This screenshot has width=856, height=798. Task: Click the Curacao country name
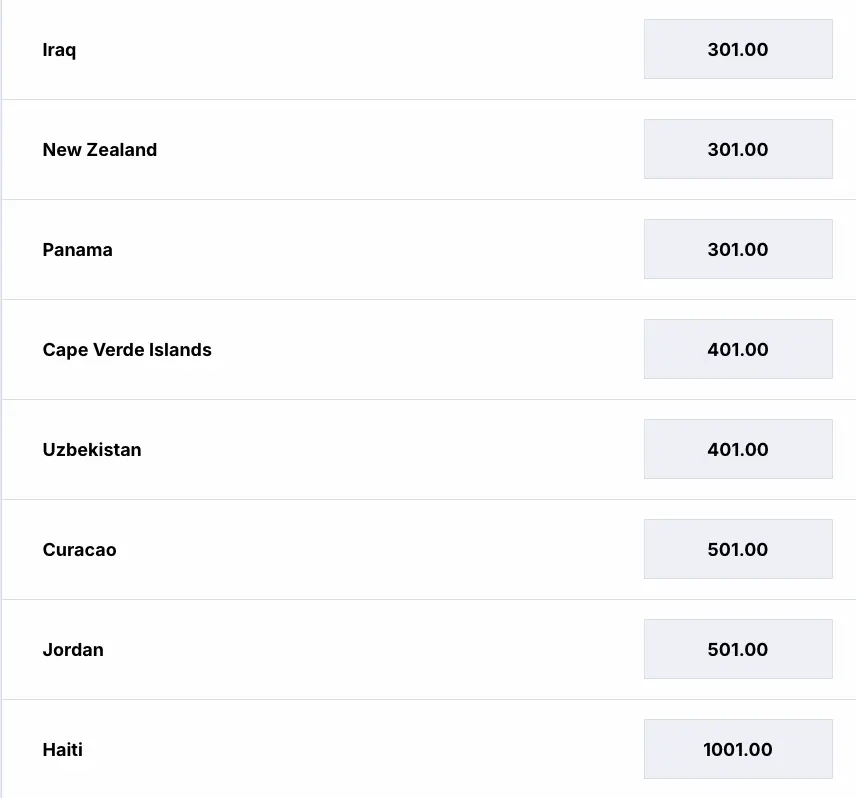pyautogui.click(x=79, y=550)
